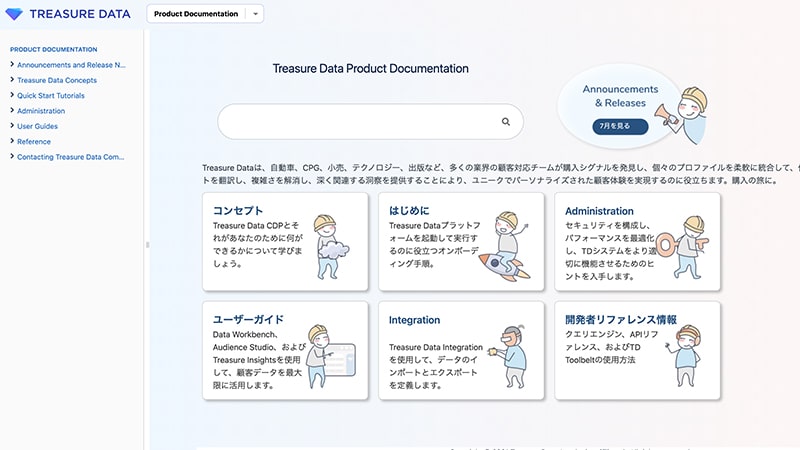Click the dropdown arrow beside Product Documentation
800x450 pixels.
[255, 14]
